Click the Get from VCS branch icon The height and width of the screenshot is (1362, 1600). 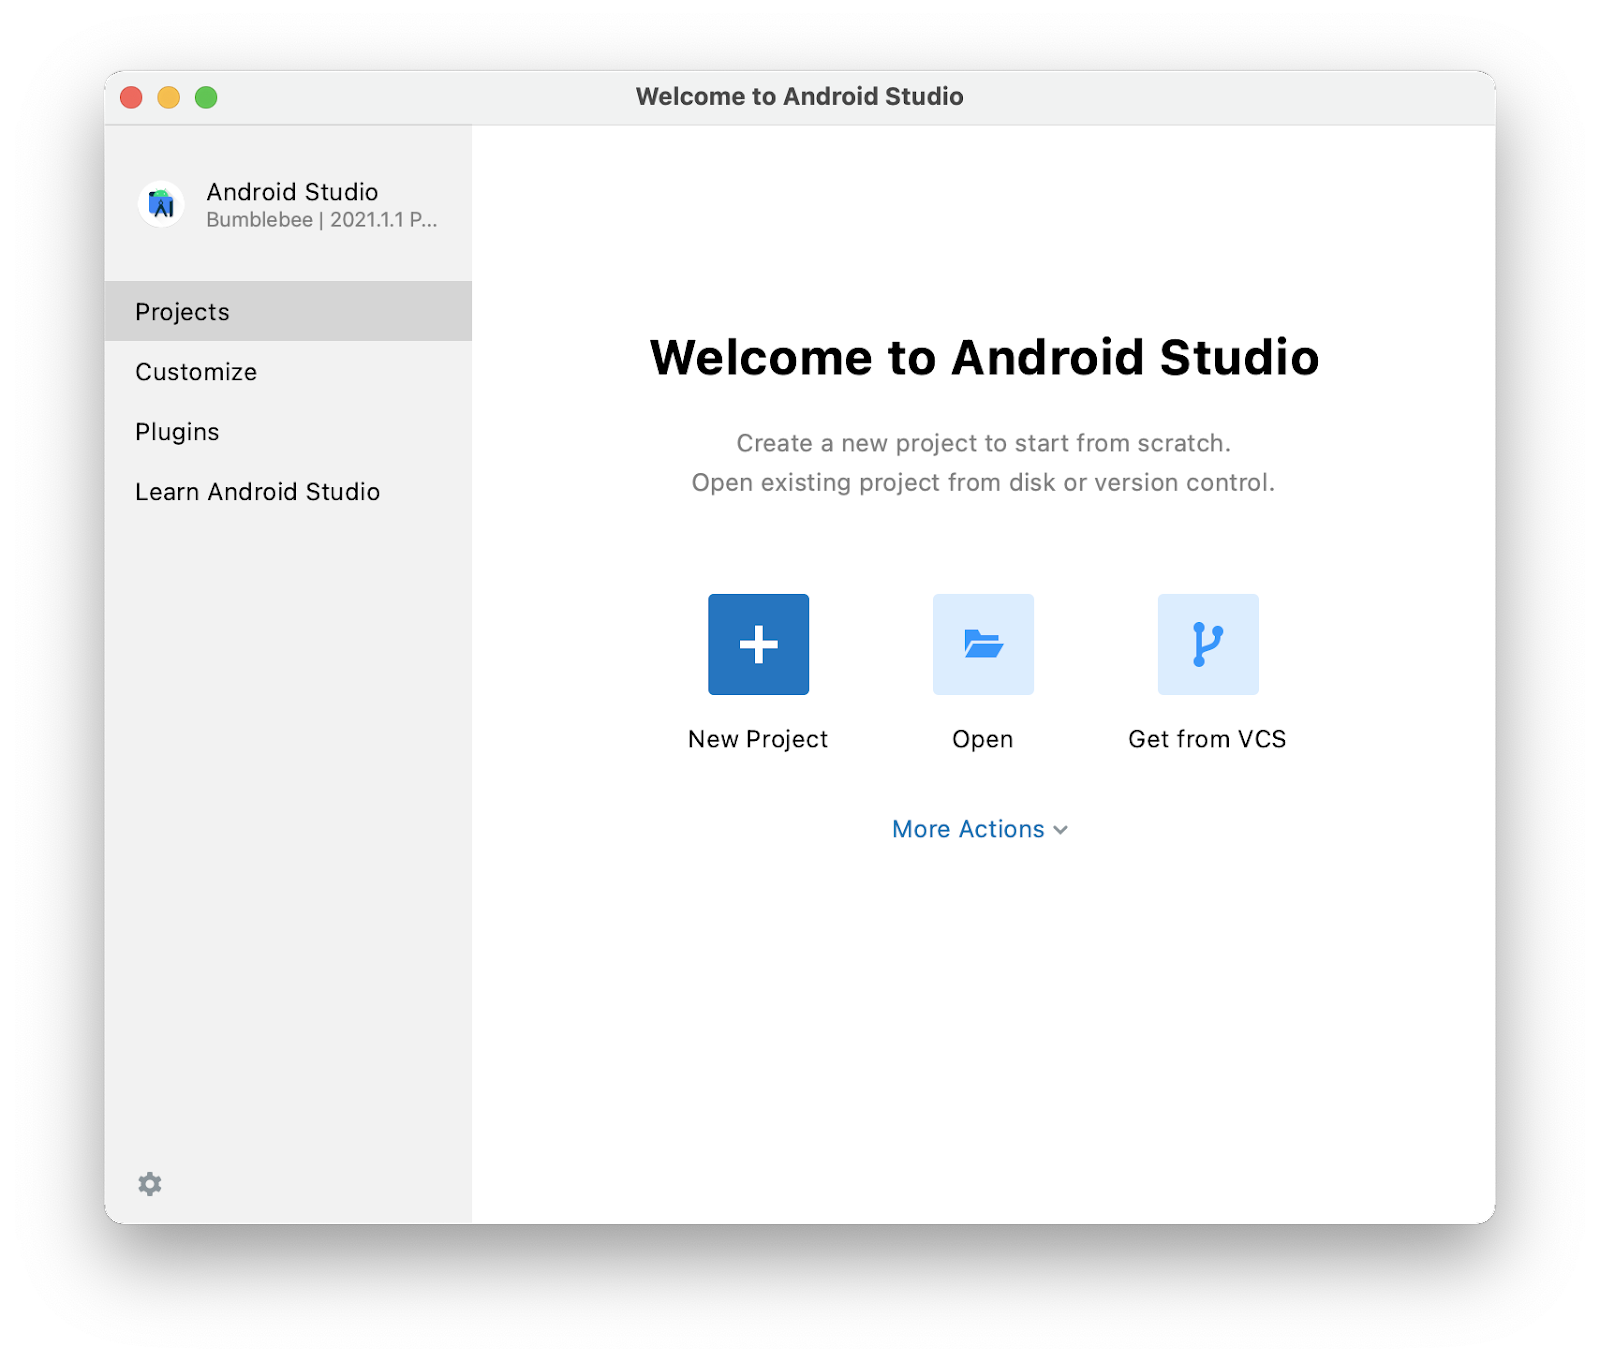point(1206,644)
